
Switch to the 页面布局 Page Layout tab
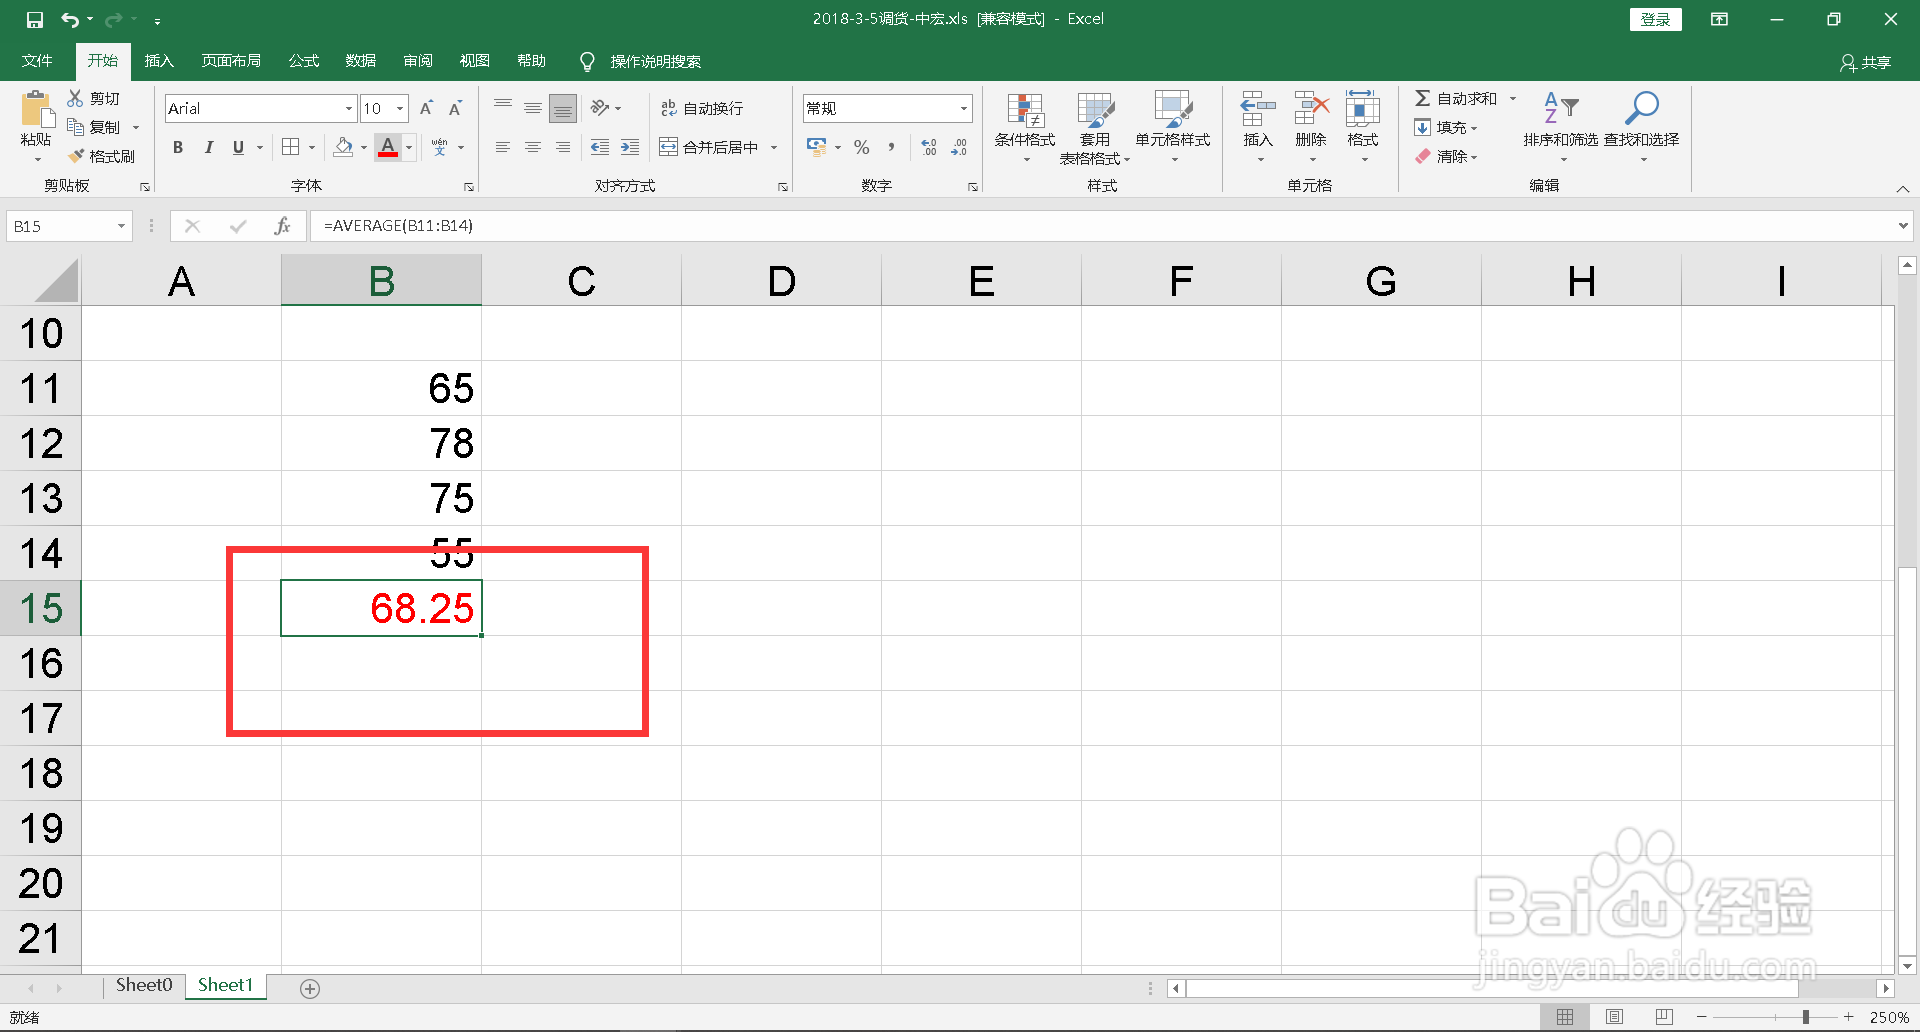click(231, 61)
